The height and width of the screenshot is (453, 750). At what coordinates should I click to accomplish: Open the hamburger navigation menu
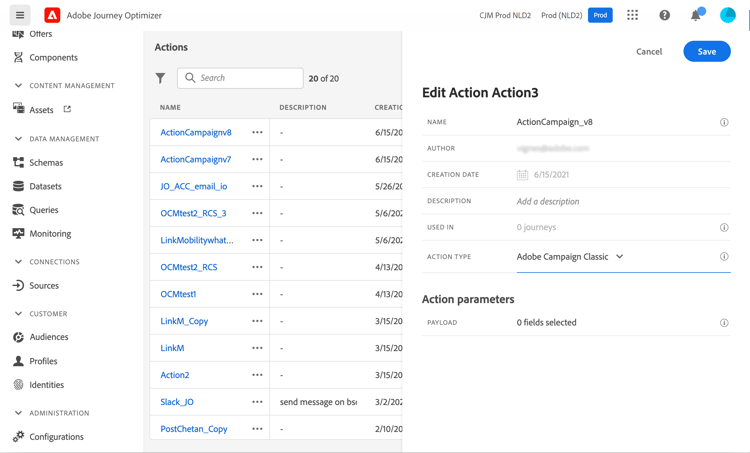point(20,15)
